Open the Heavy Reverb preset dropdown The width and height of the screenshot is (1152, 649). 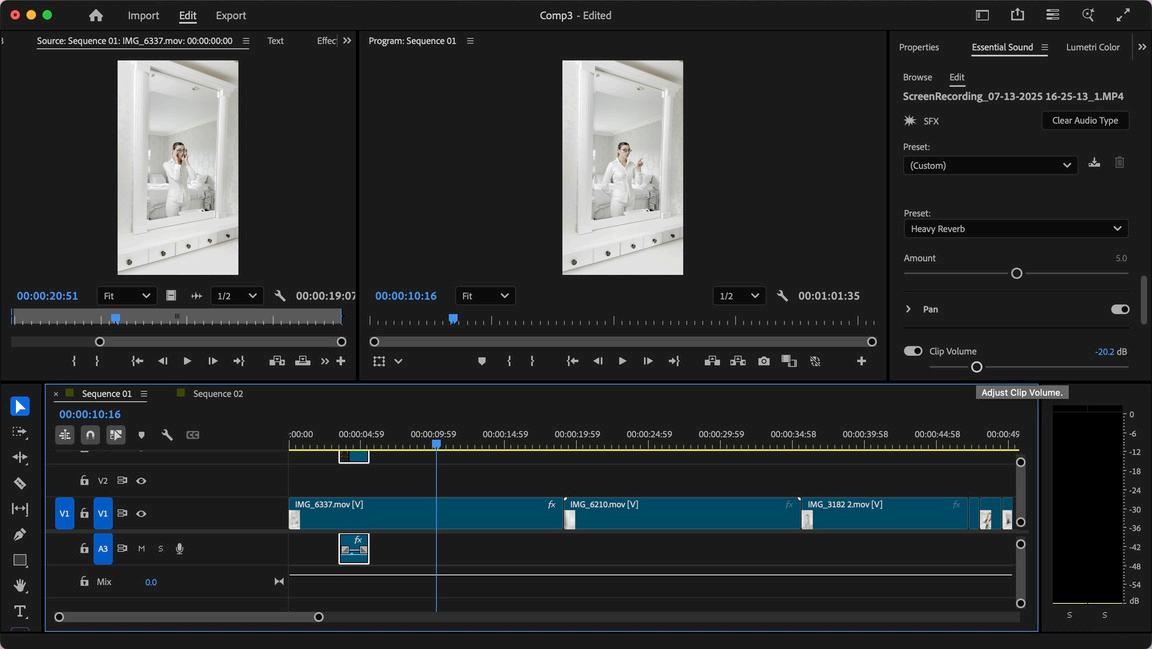click(1015, 229)
